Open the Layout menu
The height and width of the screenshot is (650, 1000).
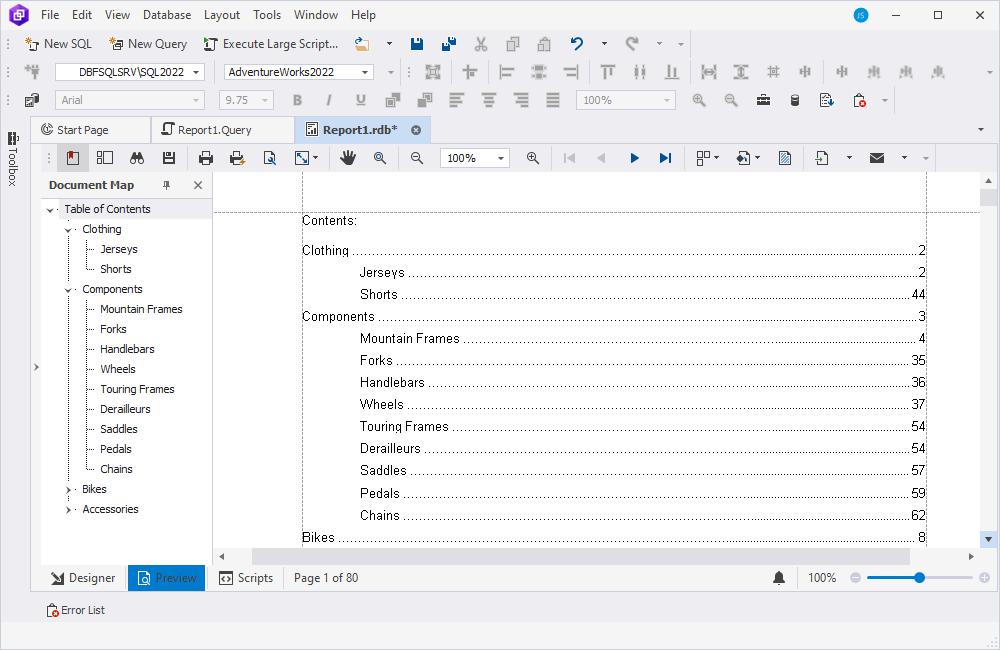(x=222, y=15)
